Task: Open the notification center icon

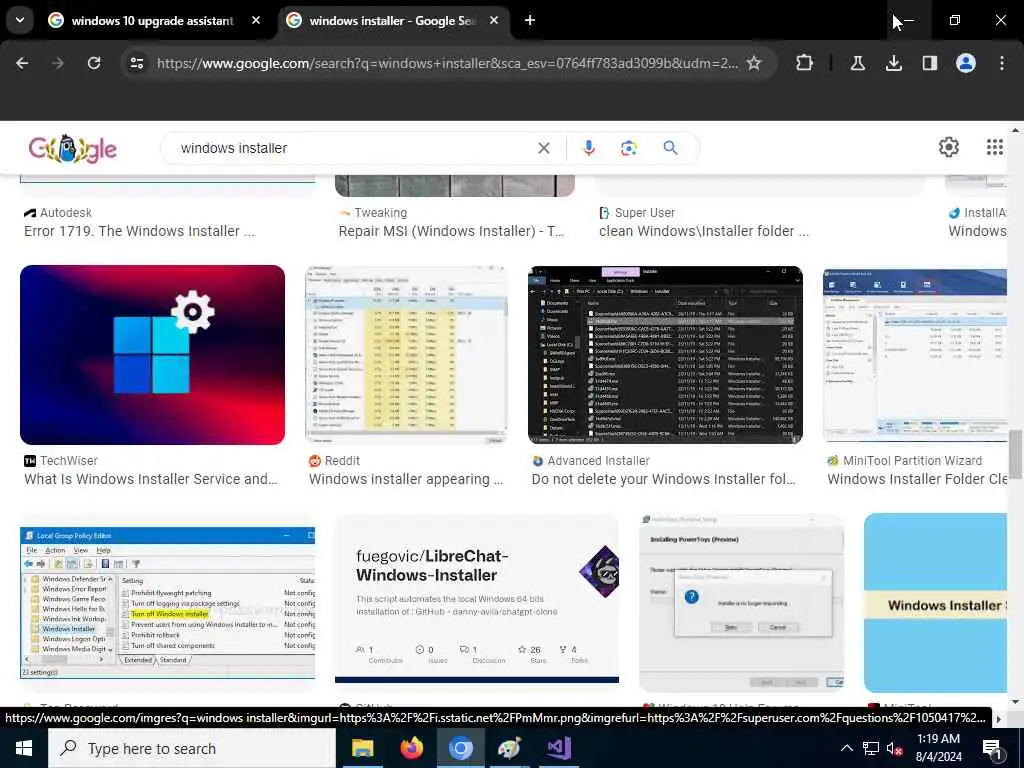Action: [x=993, y=749]
